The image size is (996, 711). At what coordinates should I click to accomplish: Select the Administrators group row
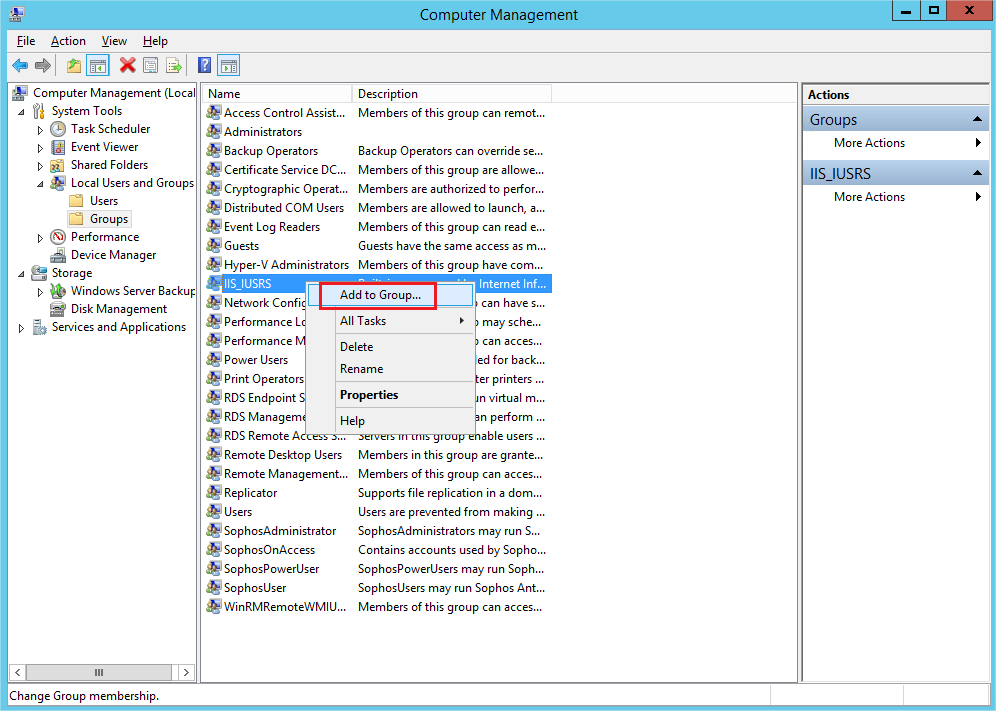click(262, 132)
